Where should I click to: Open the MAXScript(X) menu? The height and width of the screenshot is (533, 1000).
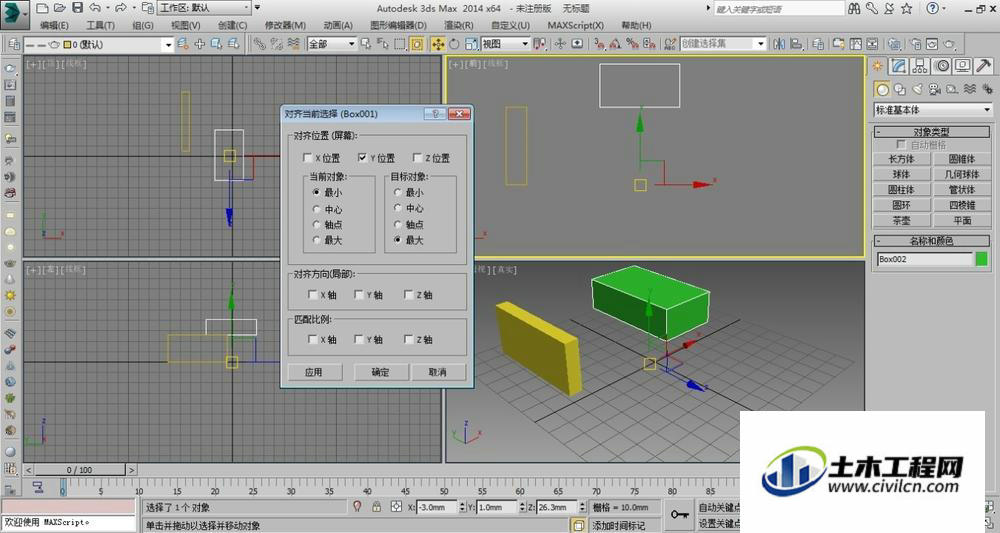(x=575, y=26)
